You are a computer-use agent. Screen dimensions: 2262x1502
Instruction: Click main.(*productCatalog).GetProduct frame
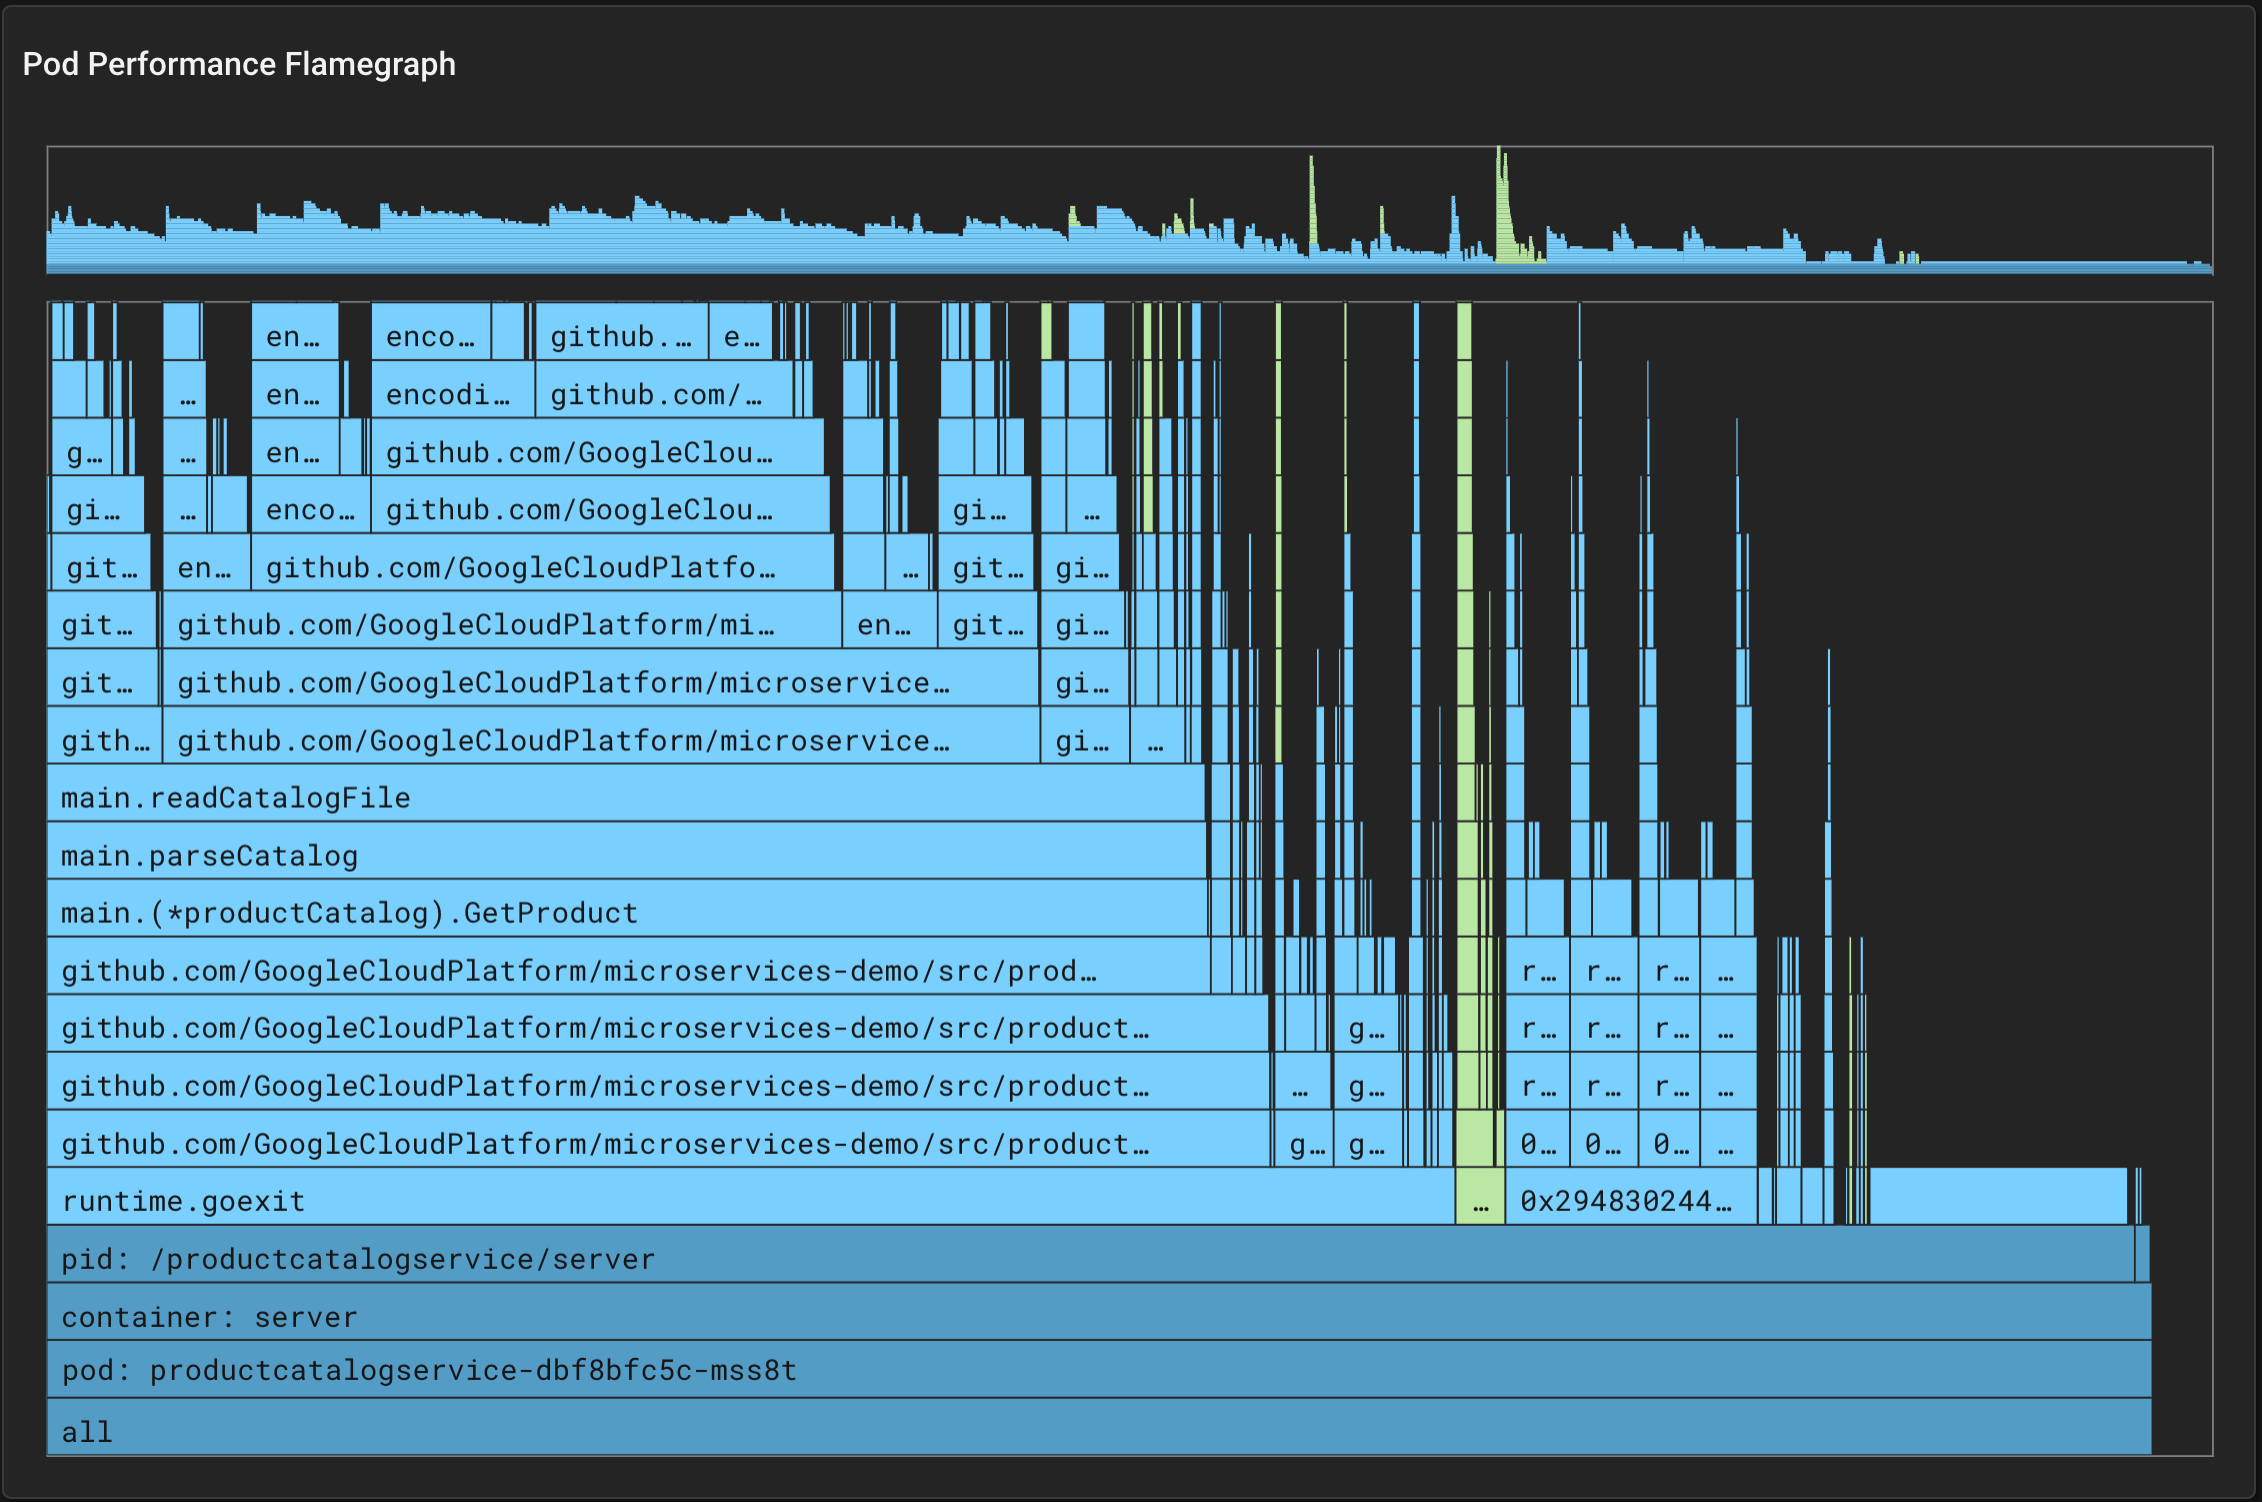coord(625,912)
